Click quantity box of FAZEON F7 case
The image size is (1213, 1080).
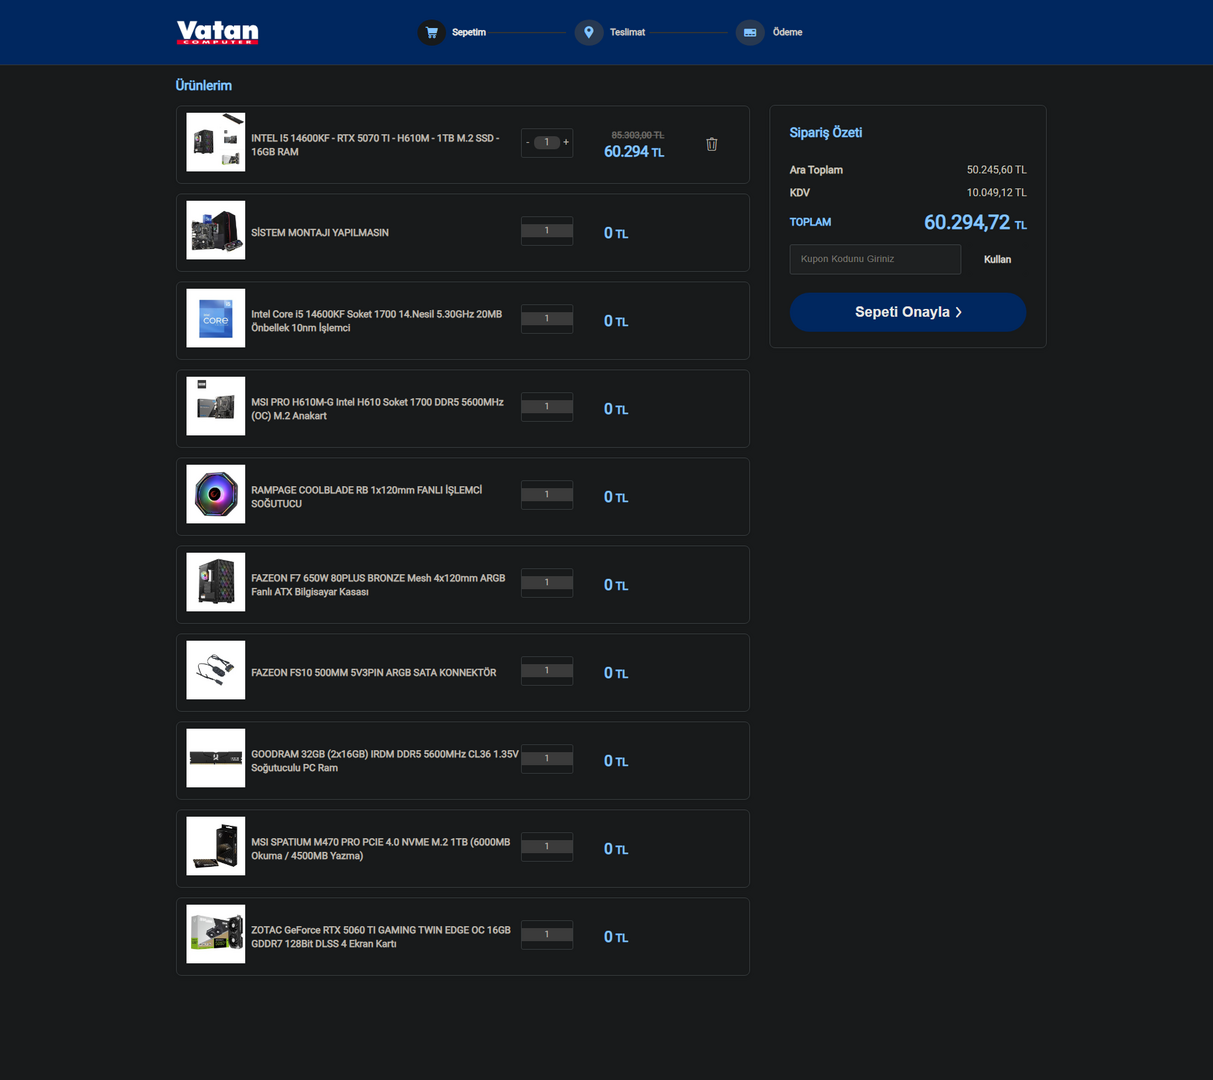(547, 583)
